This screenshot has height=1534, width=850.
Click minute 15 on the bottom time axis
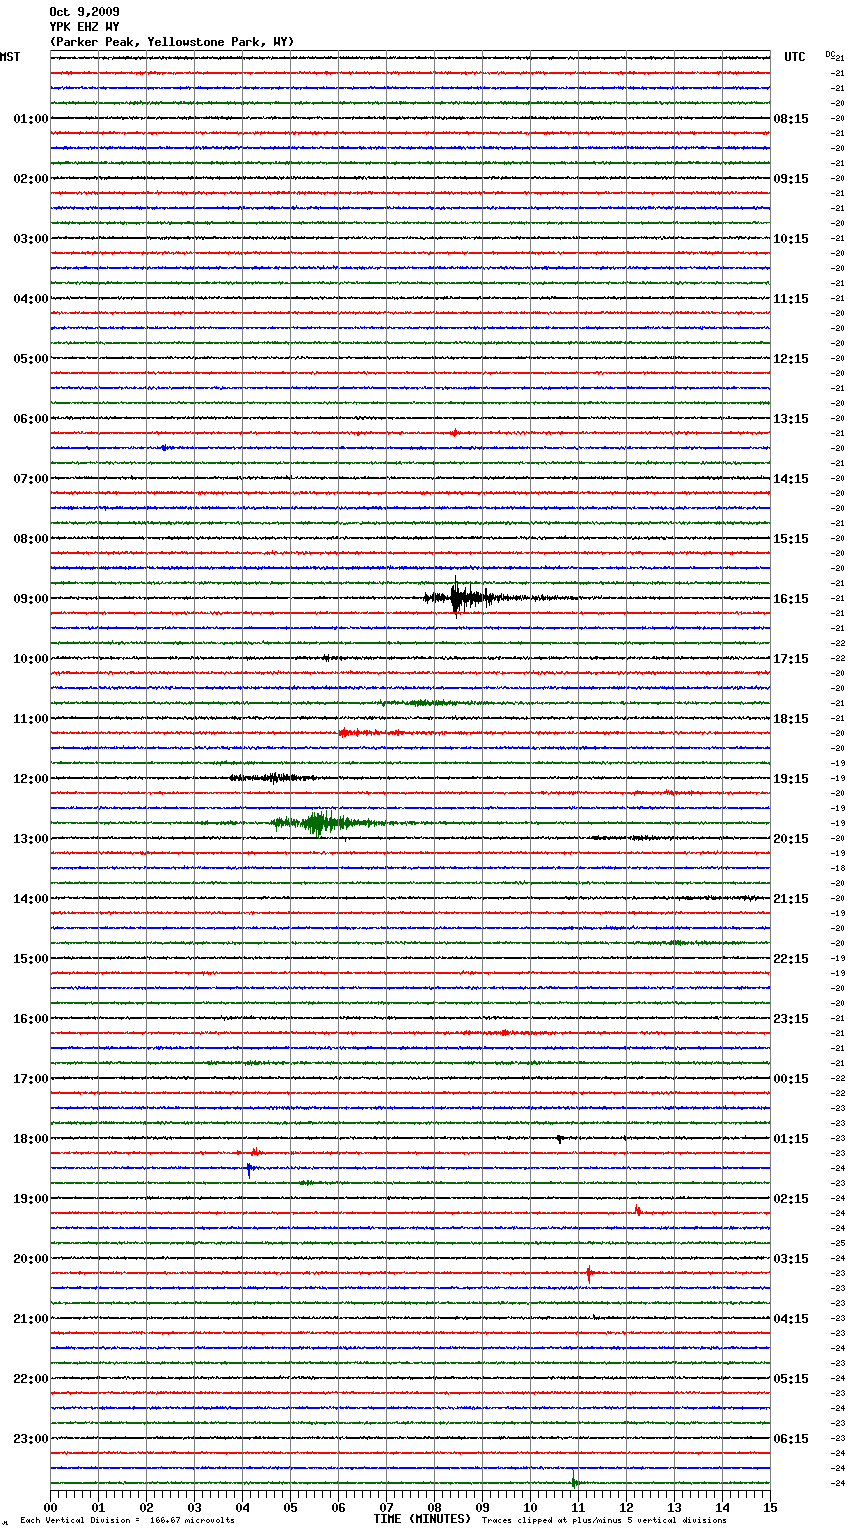click(770, 1507)
